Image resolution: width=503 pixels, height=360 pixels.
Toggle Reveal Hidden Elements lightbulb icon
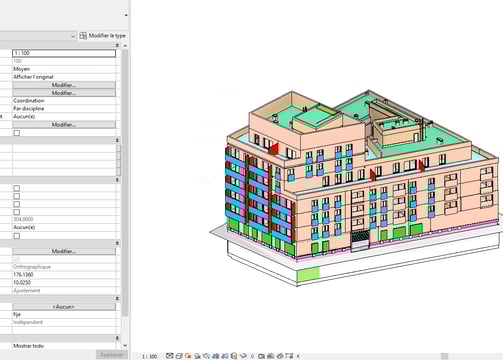click(x=252, y=356)
